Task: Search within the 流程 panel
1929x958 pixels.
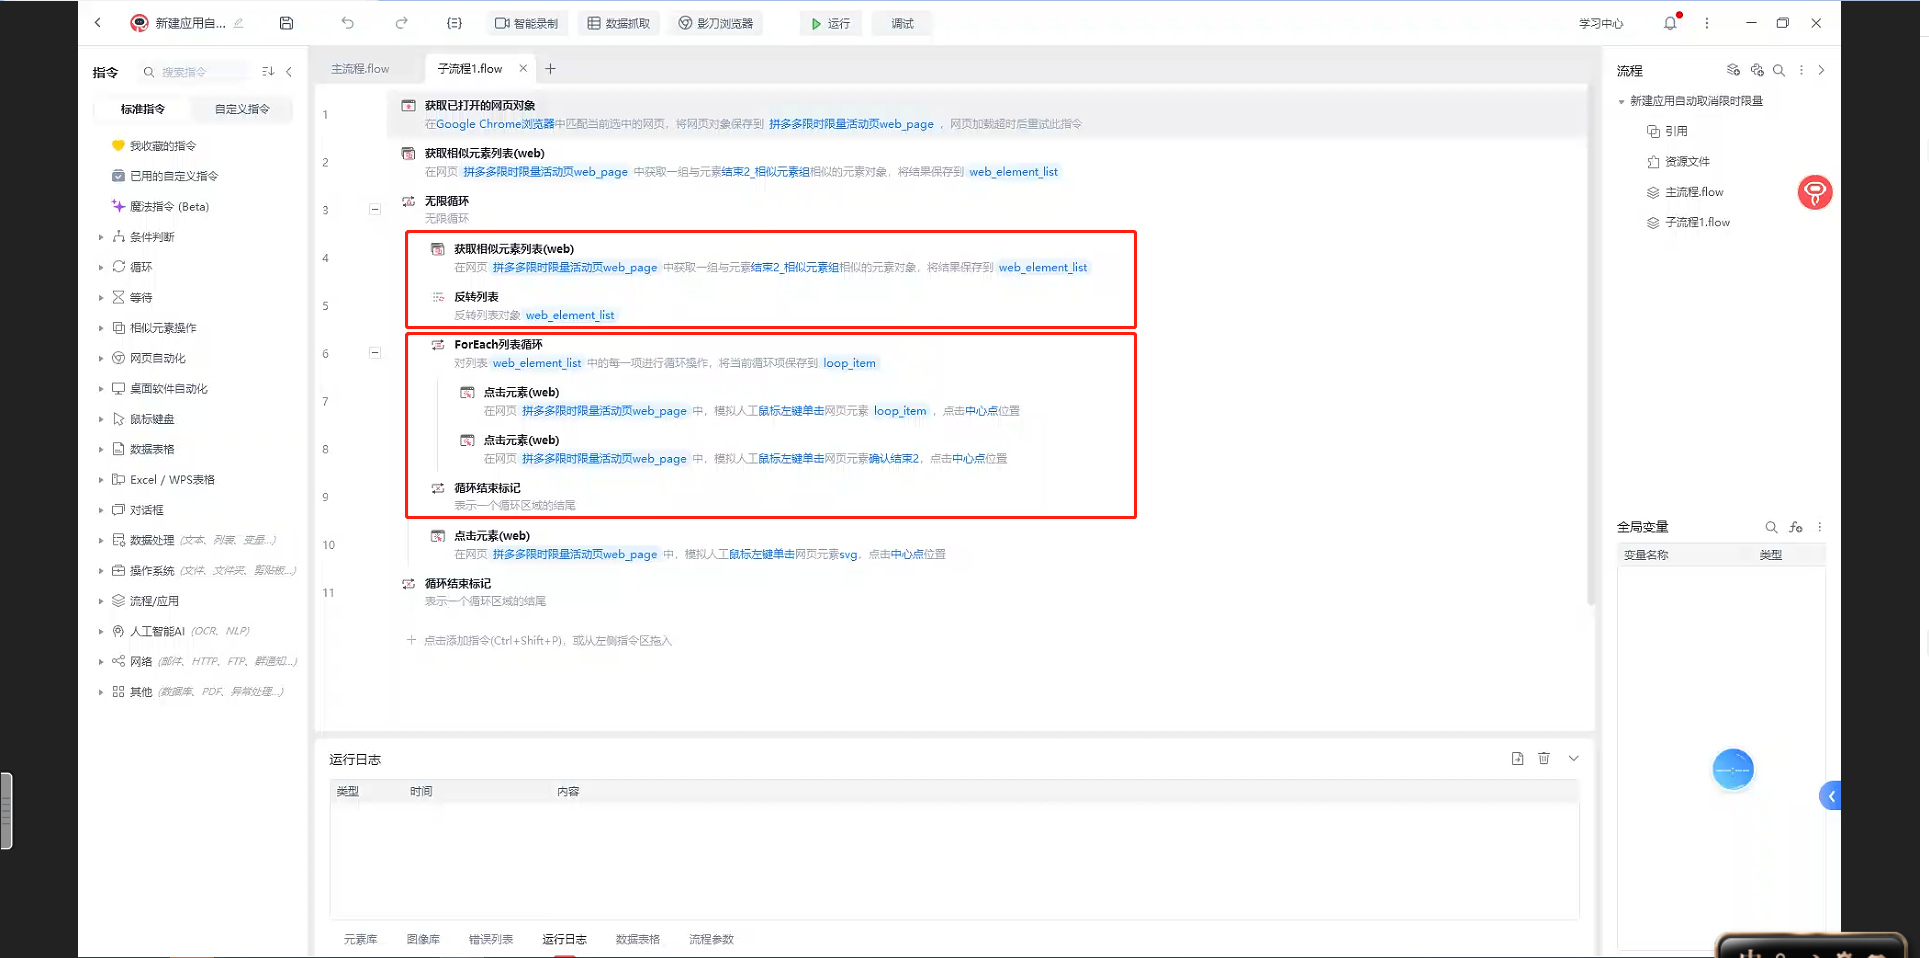Action: click(x=1779, y=70)
